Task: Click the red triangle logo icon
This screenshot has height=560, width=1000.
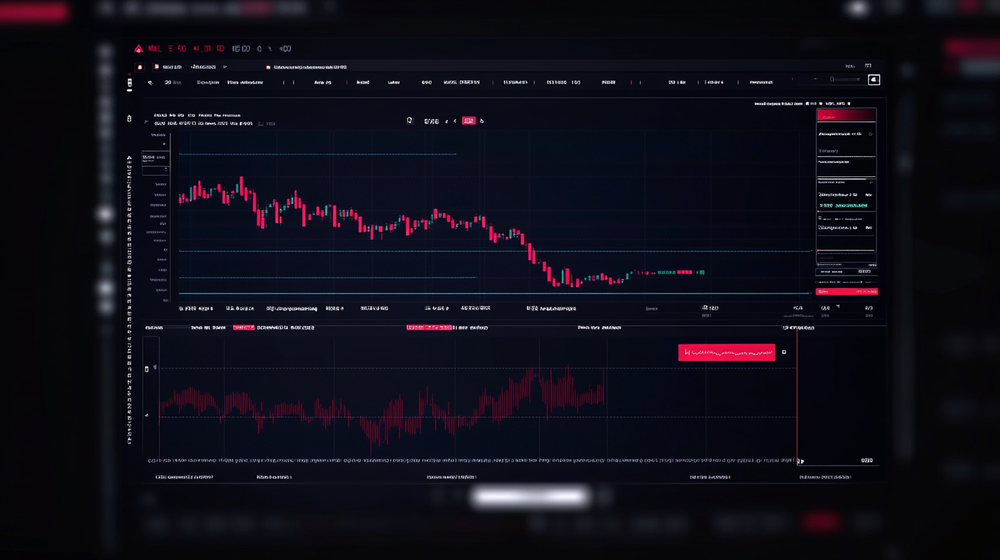Action: 139,48
